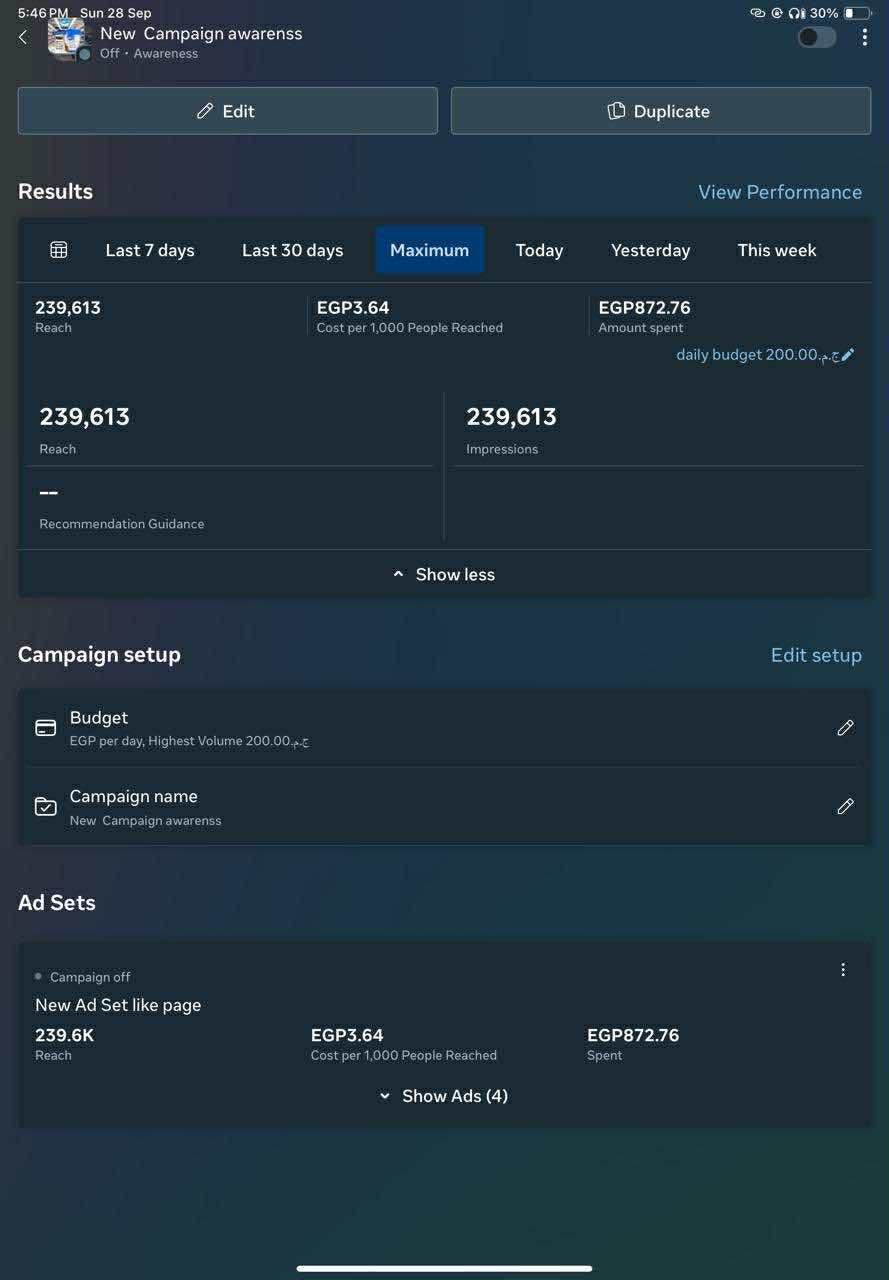Edit Budget using its pencil icon
The width and height of the screenshot is (889, 1280).
pyautogui.click(x=845, y=728)
